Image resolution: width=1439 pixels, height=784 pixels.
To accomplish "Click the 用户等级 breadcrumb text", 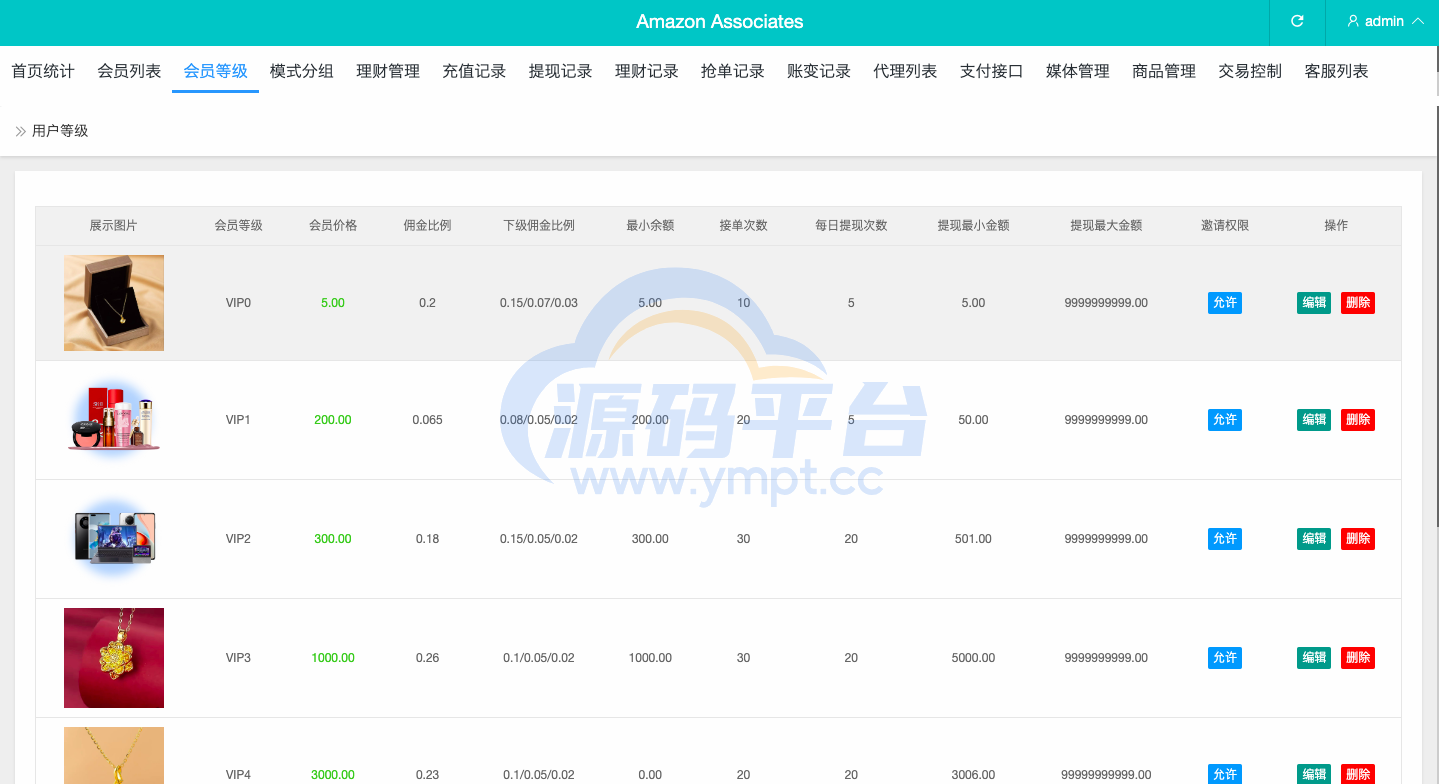I will coord(60,131).
